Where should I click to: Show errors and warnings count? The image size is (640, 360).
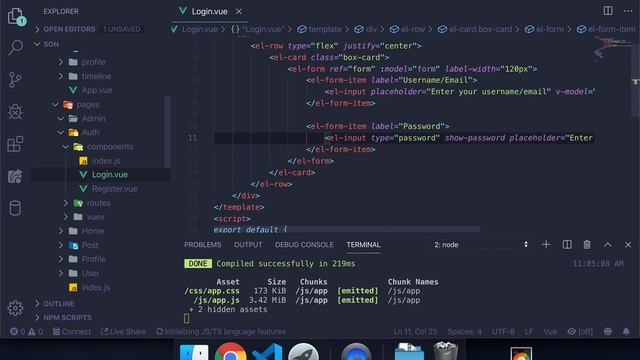point(27,331)
